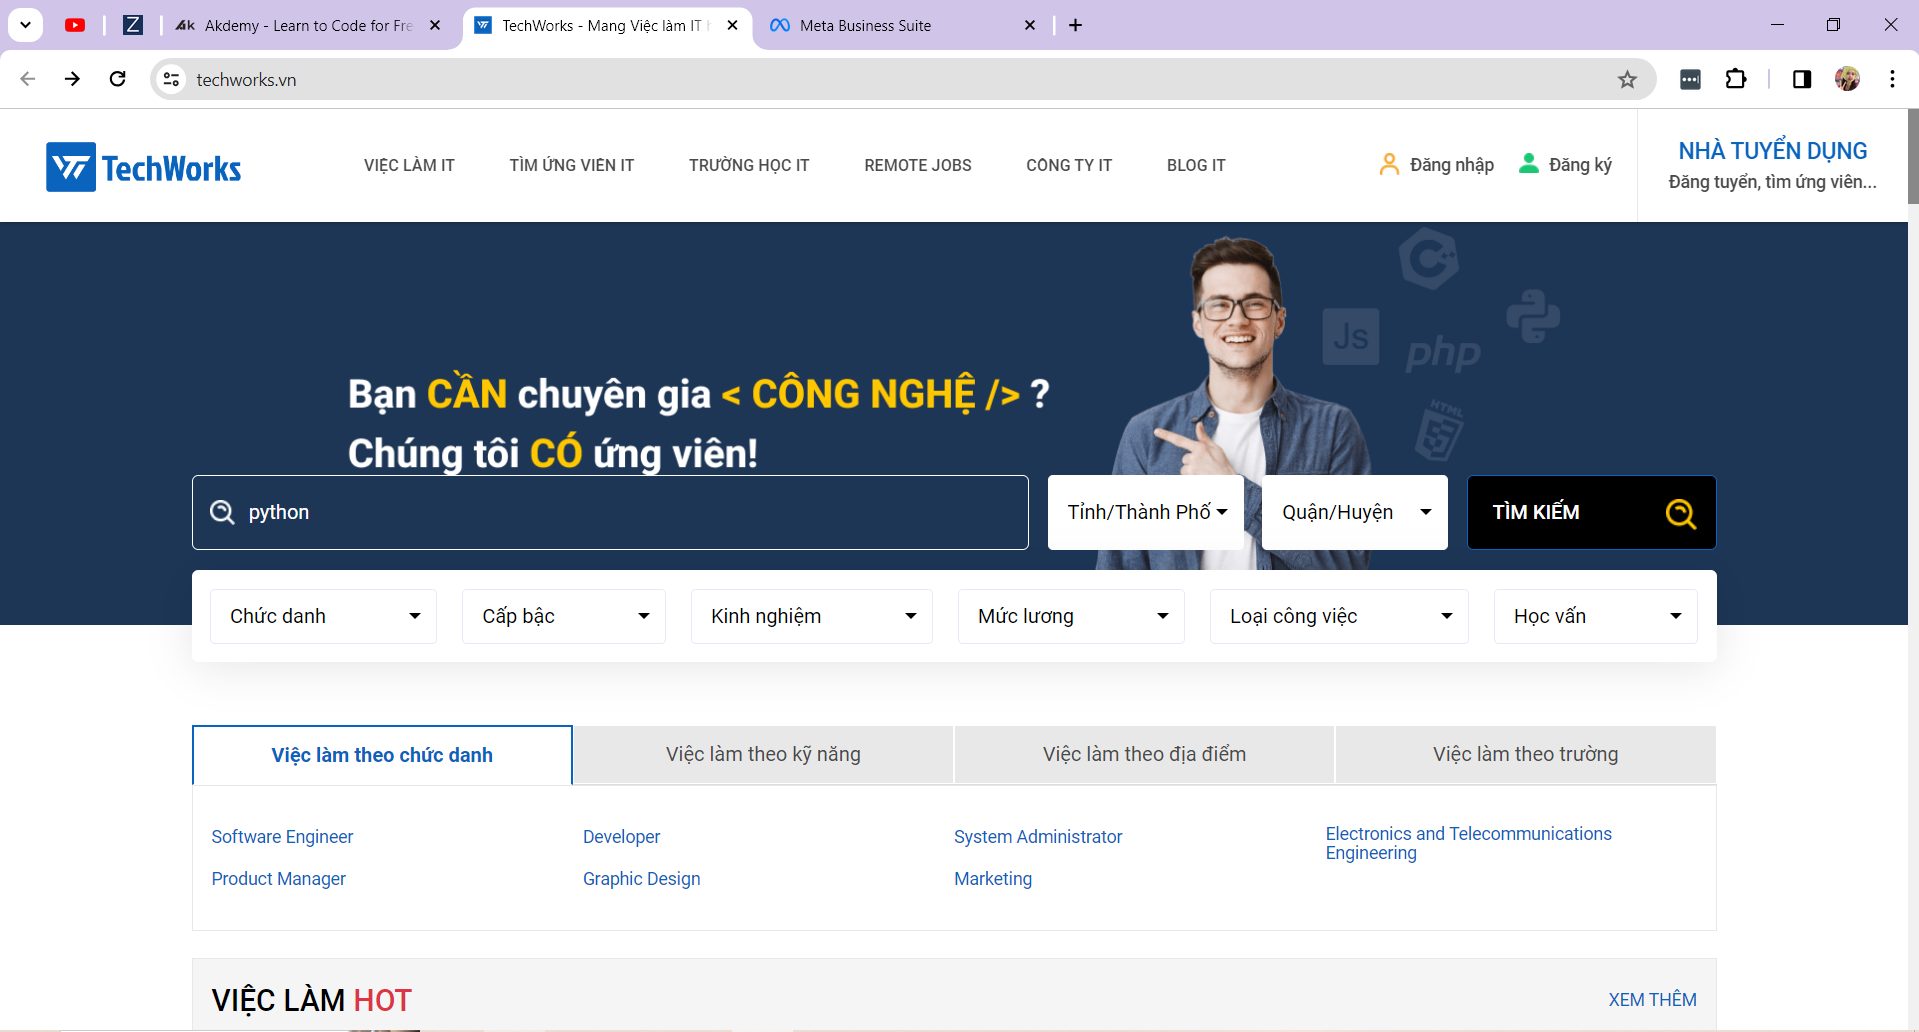1919x1032 pixels.
Task: Click the python search input field
Action: (610, 512)
